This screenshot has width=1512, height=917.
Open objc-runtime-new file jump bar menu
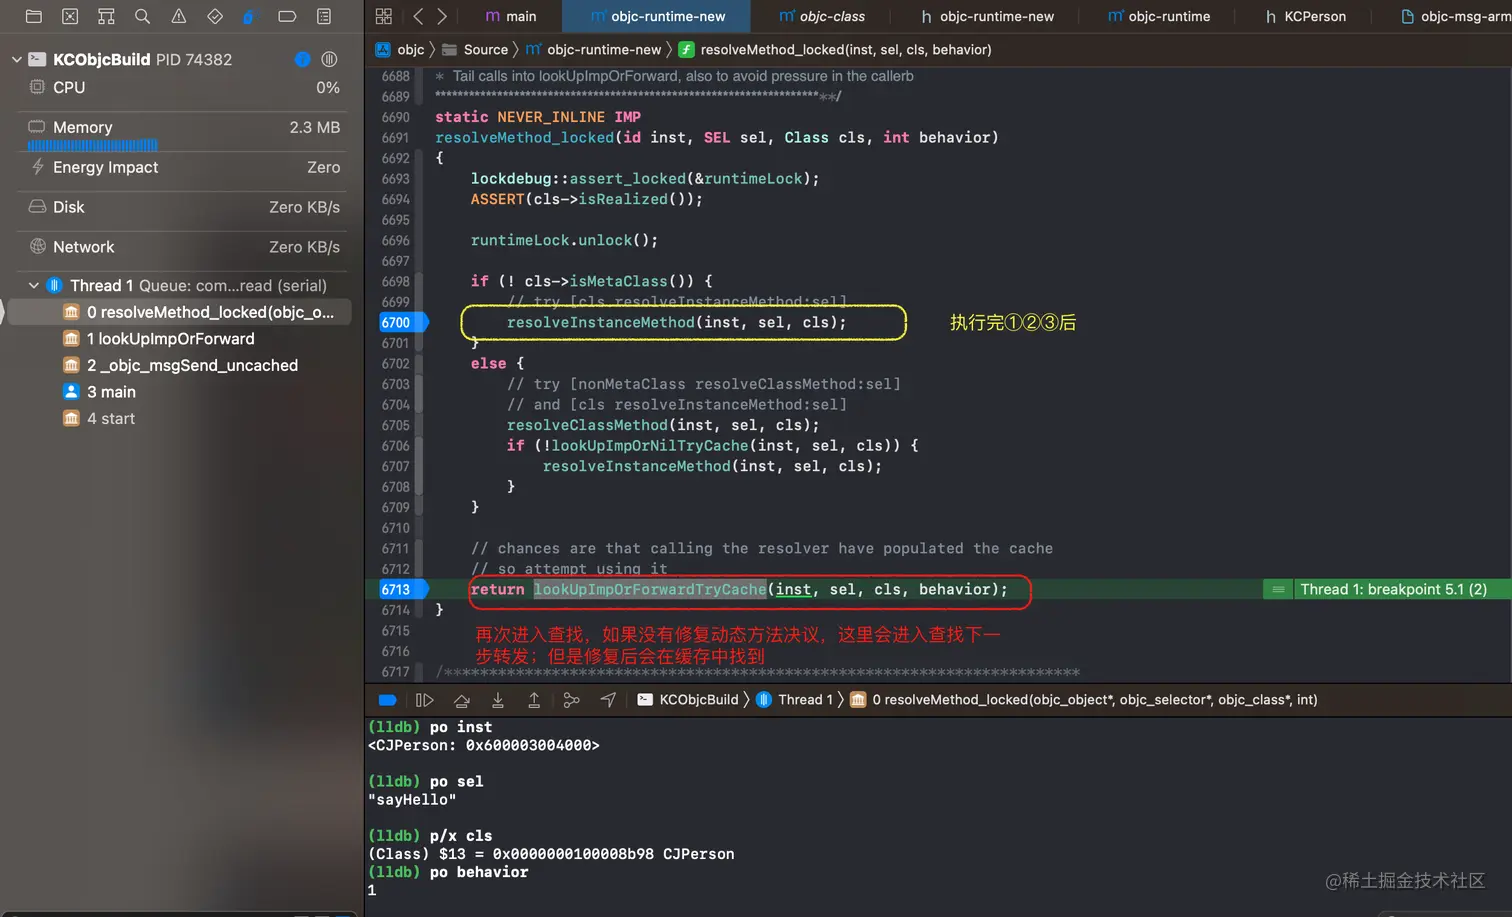pyautogui.click(x=594, y=49)
